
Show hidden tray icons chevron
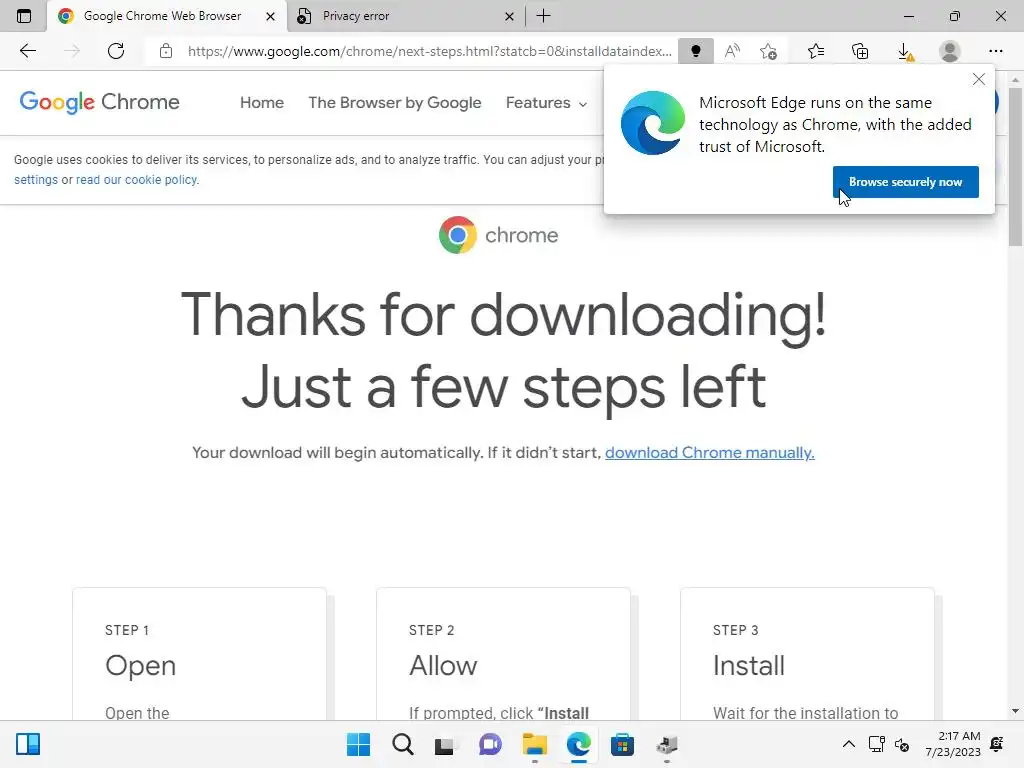[x=848, y=744]
